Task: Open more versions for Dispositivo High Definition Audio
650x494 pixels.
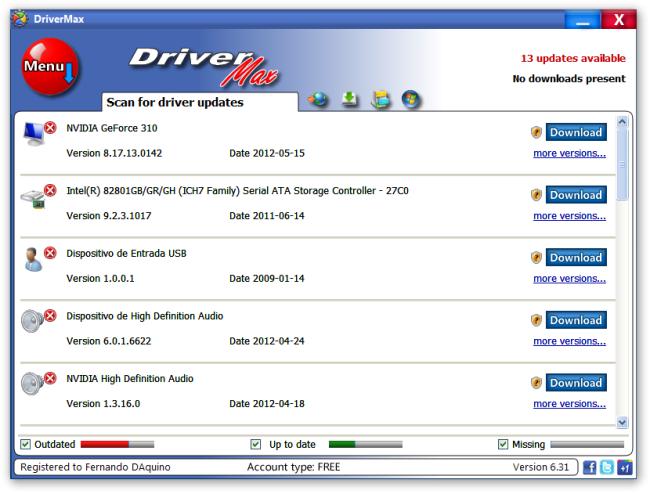Action: coord(569,341)
